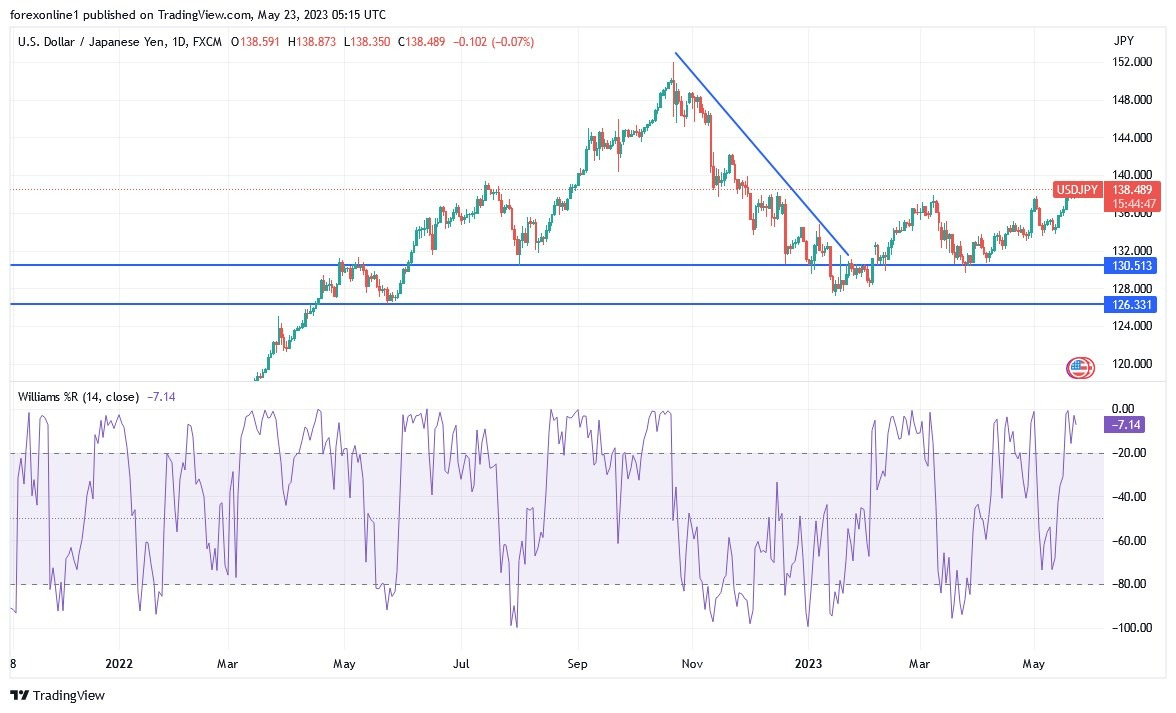This screenshot has width=1176, height=713.
Task: Select the 2023 label on the time axis
Action: pyautogui.click(x=810, y=663)
